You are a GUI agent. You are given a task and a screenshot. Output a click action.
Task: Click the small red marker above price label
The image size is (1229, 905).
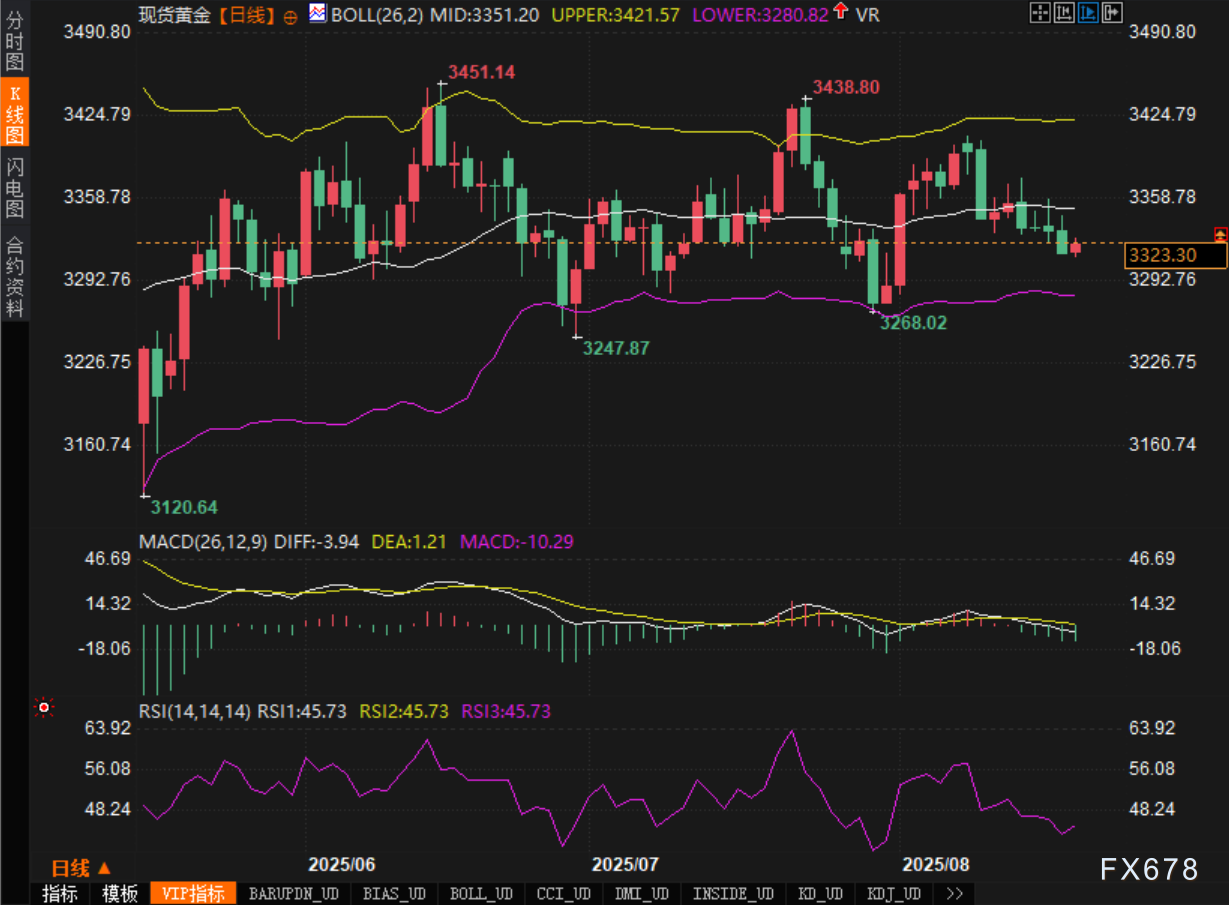click(x=1219, y=234)
